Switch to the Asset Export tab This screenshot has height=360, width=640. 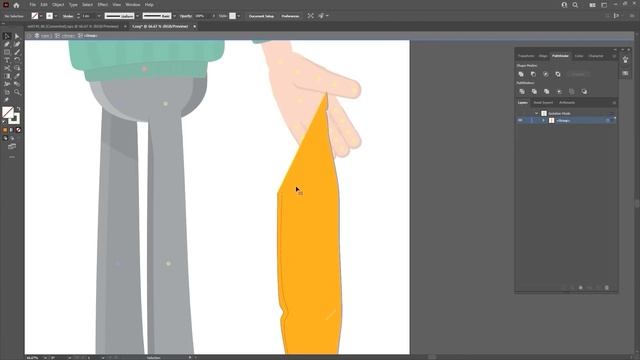tap(543, 102)
